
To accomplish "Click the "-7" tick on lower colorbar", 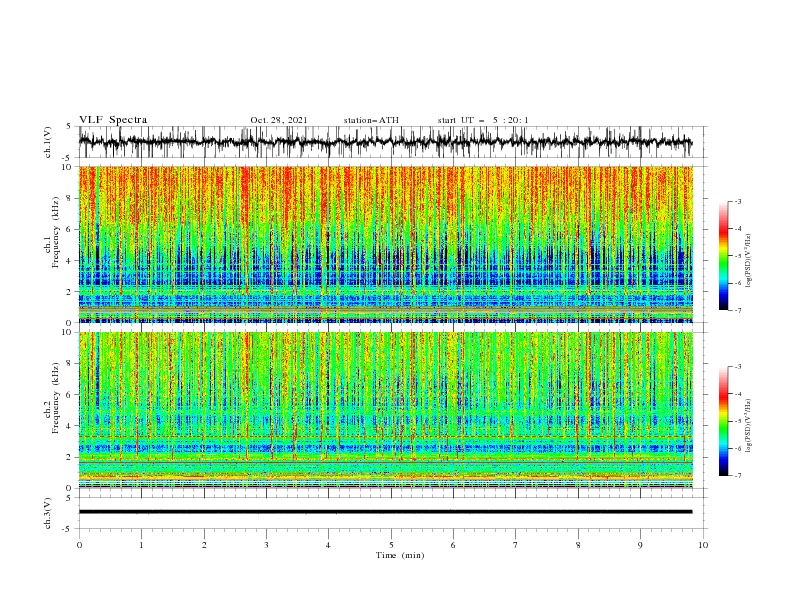I will pyautogui.click(x=738, y=476).
